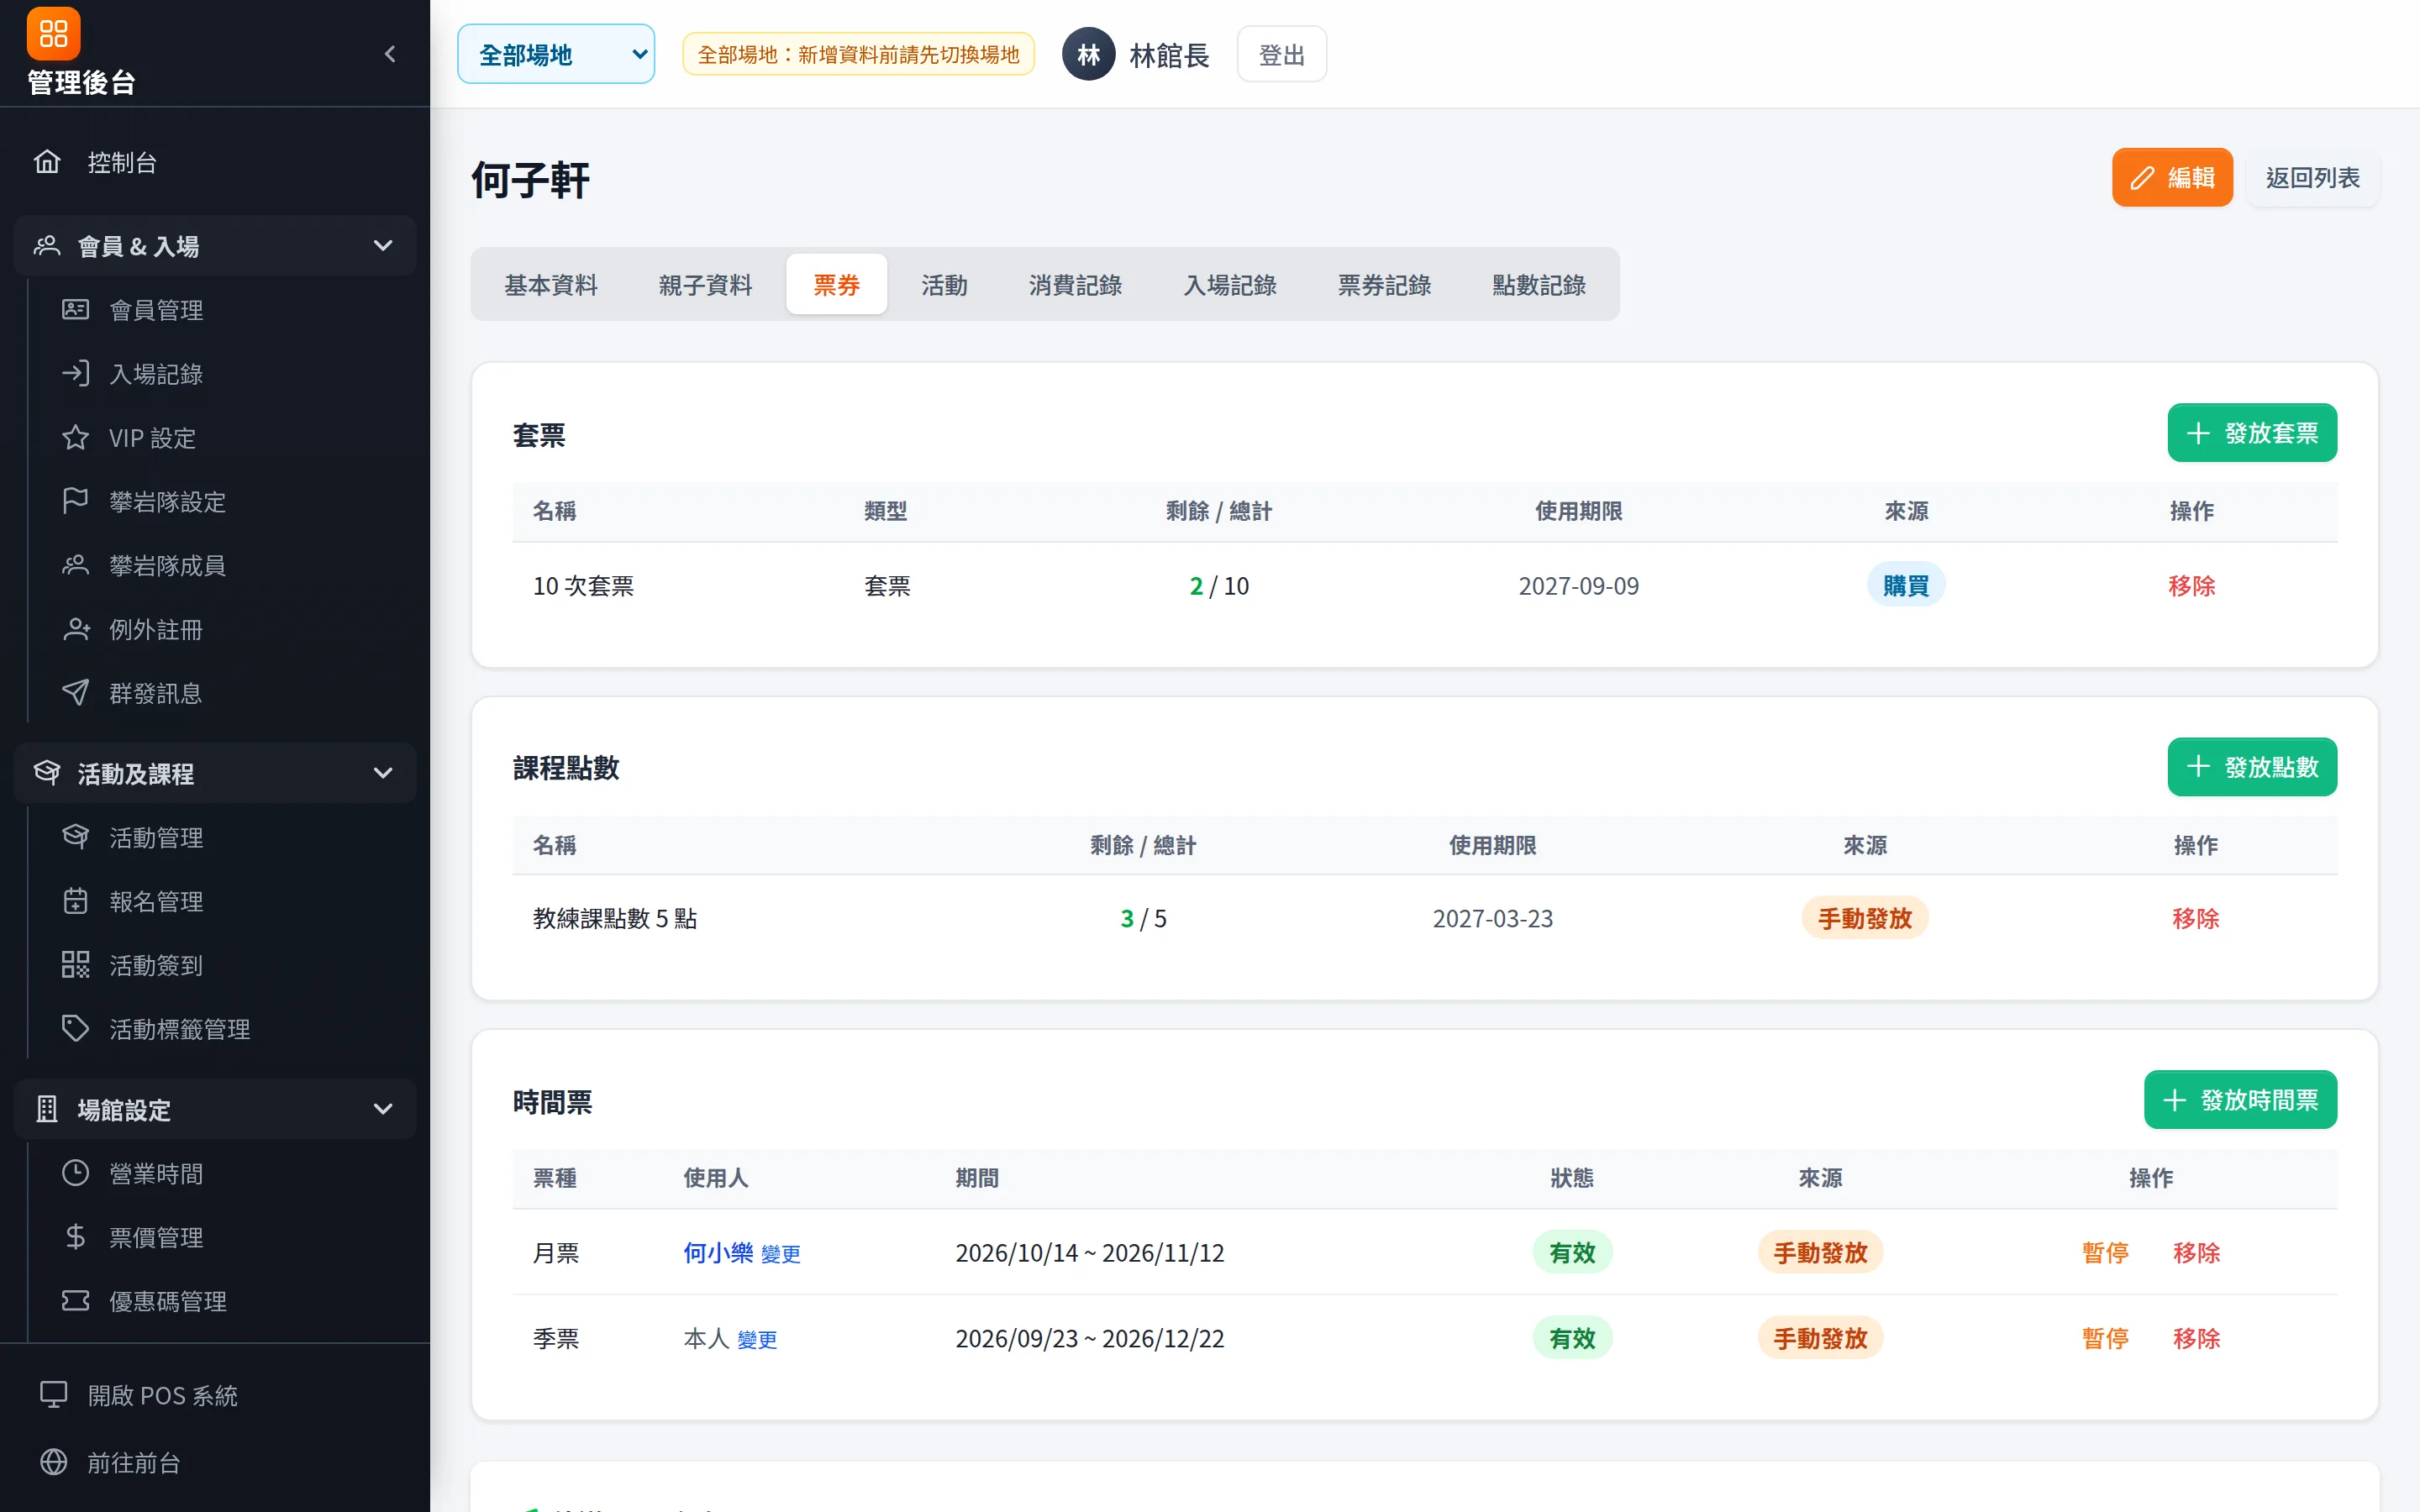
Task: Click the 全部場地 warning notice banner
Action: pyautogui.click(x=858, y=54)
